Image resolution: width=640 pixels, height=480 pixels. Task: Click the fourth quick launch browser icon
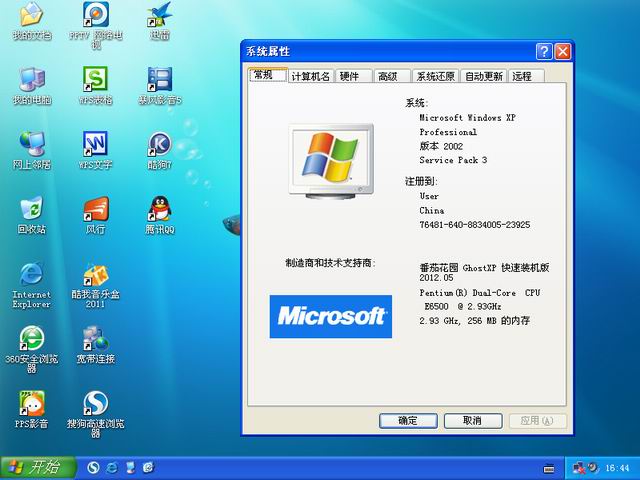148,467
